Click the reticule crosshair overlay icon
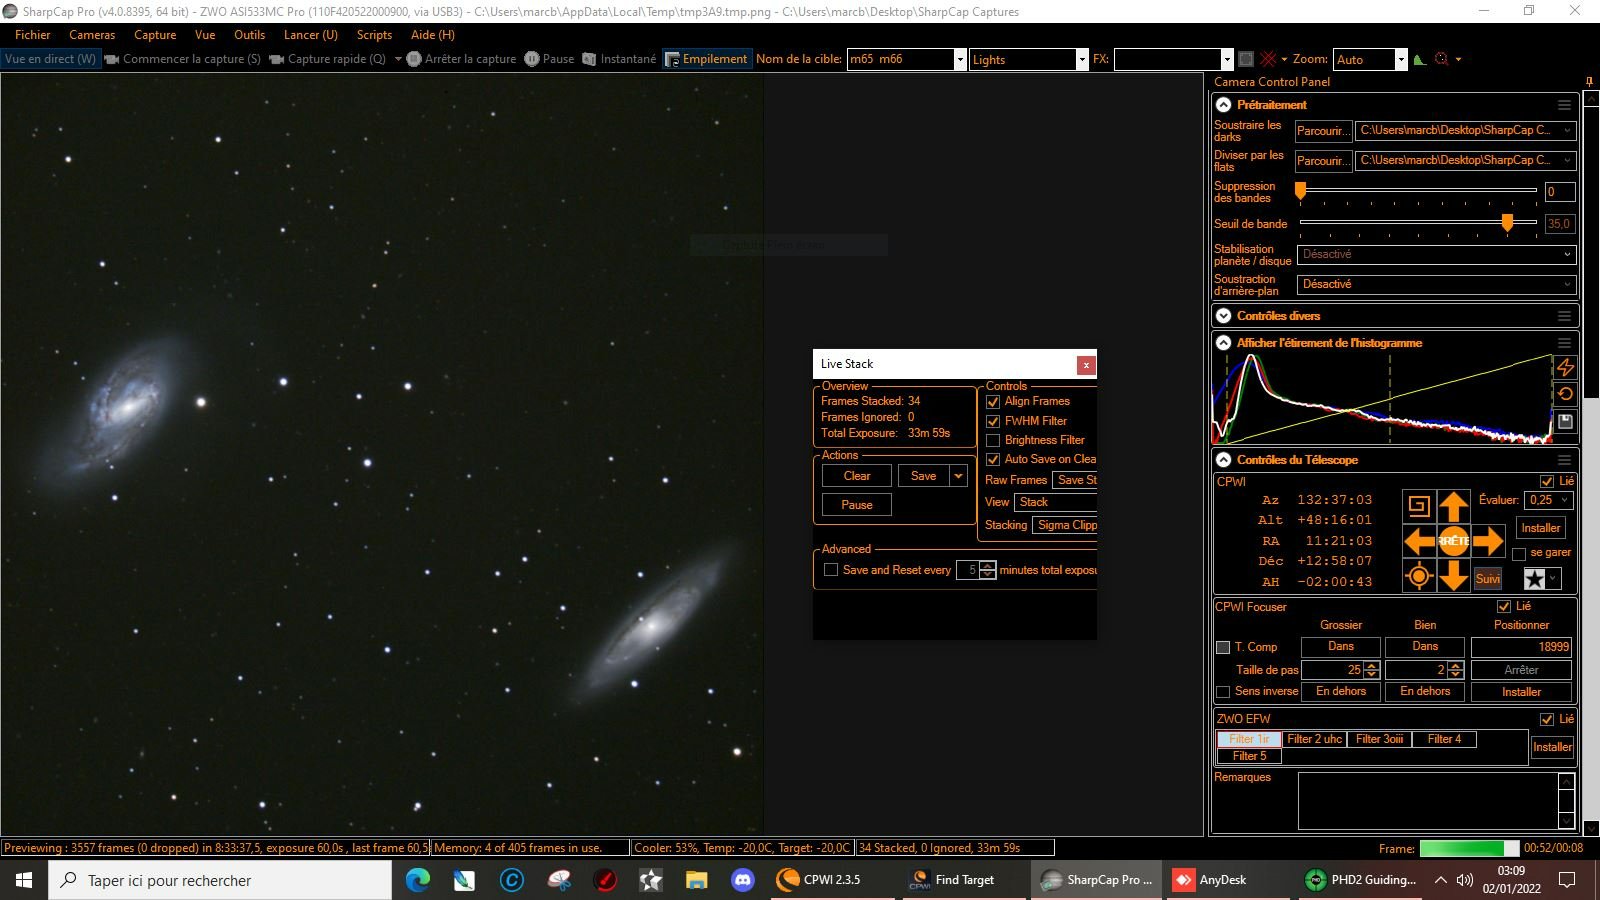Viewport: 1600px width, 900px height. tap(1268, 59)
